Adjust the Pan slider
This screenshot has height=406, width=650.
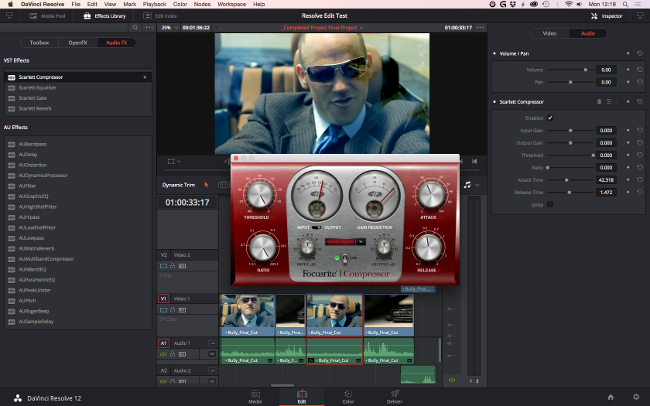(570, 82)
